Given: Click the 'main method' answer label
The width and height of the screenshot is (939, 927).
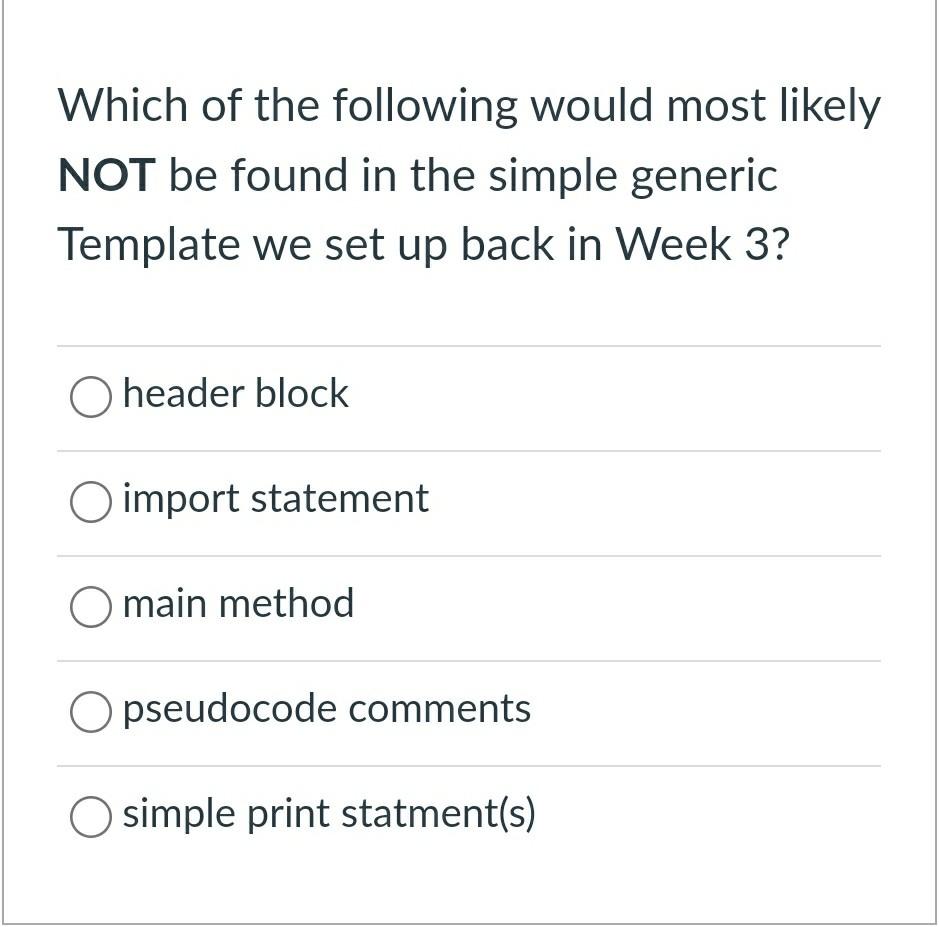Looking at the screenshot, I should tap(238, 604).
